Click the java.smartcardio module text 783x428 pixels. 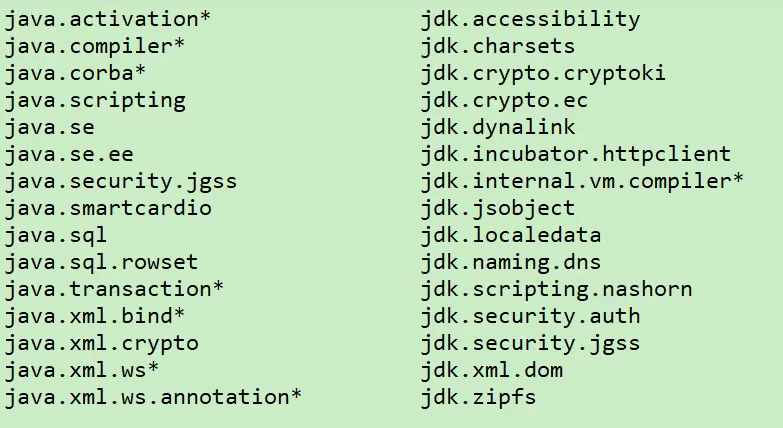pos(108,208)
